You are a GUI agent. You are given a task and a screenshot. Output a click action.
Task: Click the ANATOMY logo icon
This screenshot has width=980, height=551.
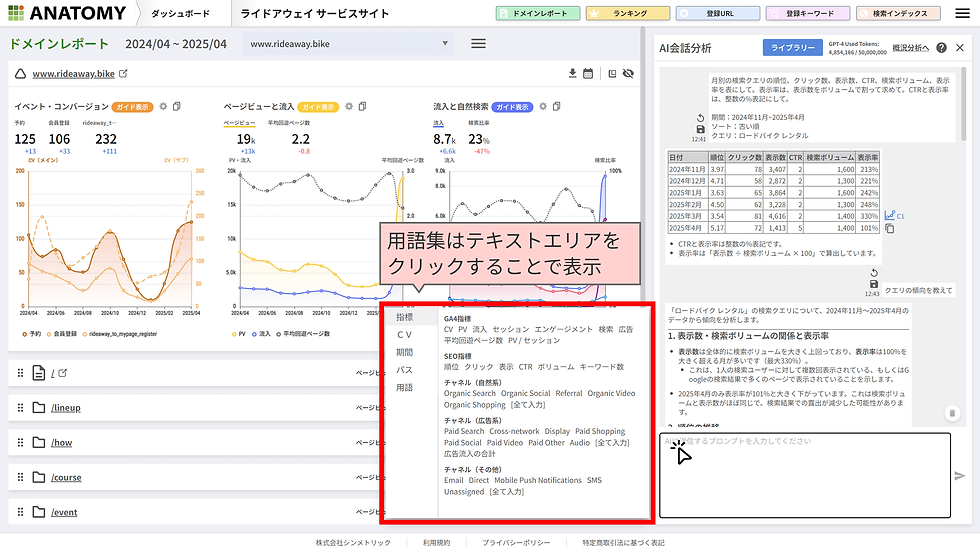(x=16, y=13)
